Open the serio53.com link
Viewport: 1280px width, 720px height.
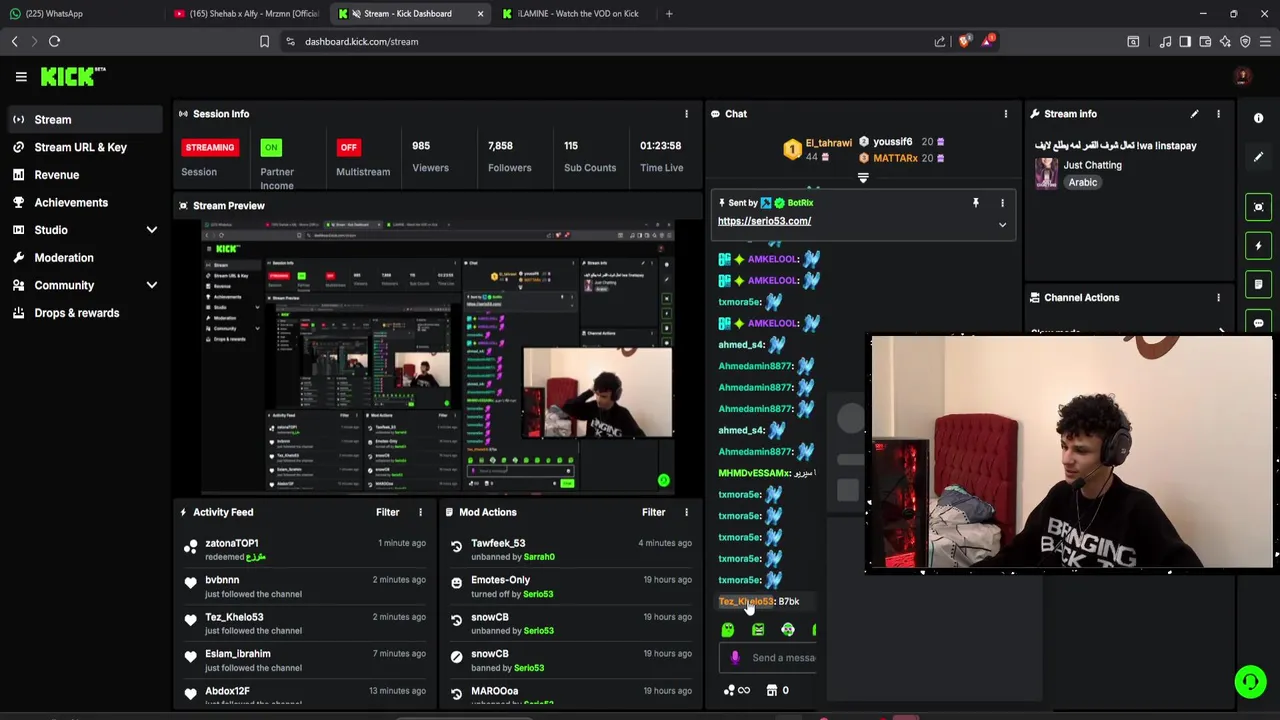click(x=764, y=221)
